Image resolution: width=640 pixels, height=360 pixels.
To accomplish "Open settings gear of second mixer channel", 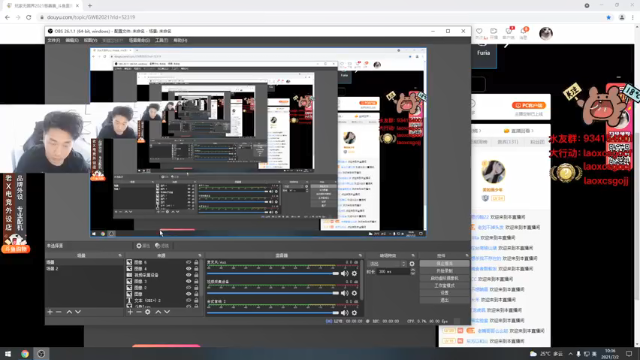I will click(x=354, y=293).
